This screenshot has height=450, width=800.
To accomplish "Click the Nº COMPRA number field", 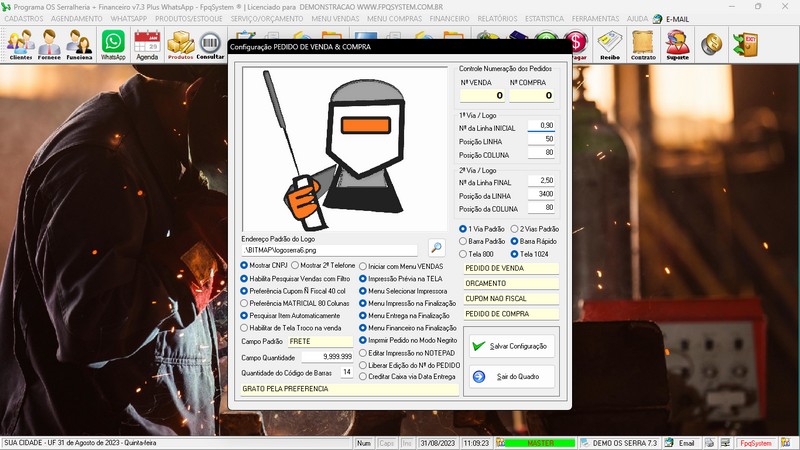I will 531,95.
